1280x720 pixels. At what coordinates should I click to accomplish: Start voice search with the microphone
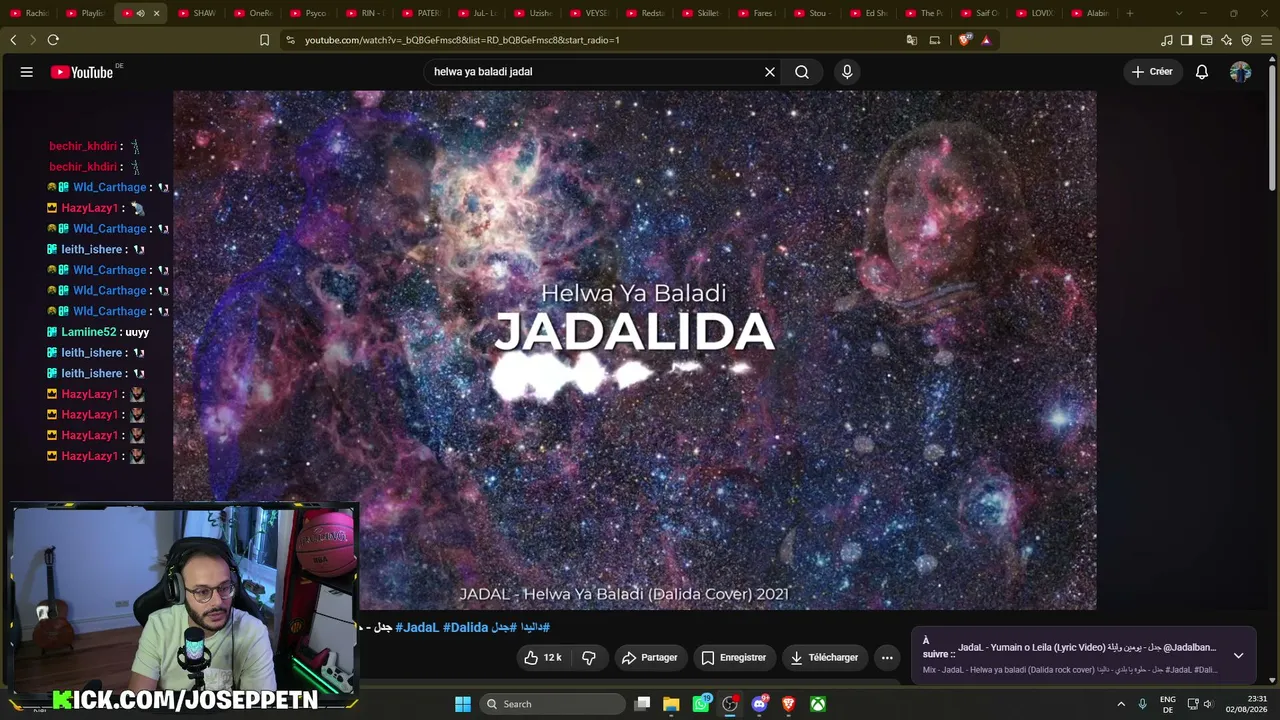click(x=847, y=72)
